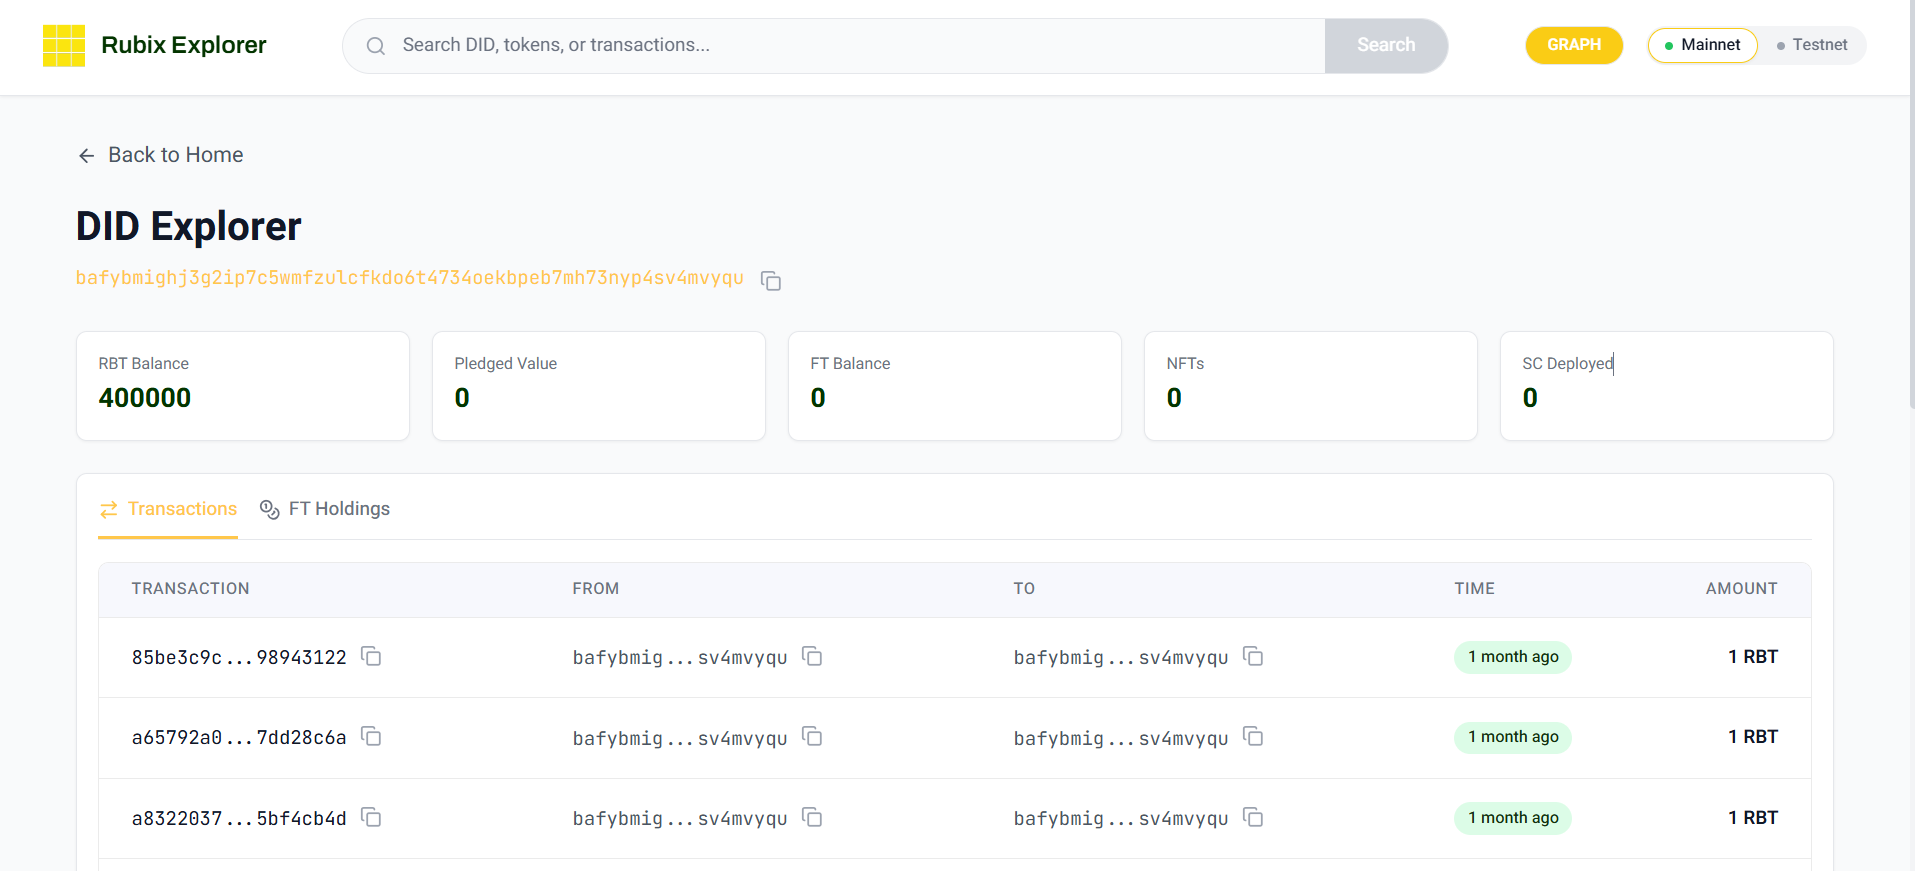This screenshot has height=871, width=1915.
Task: Click the Search button
Action: coord(1386,45)
